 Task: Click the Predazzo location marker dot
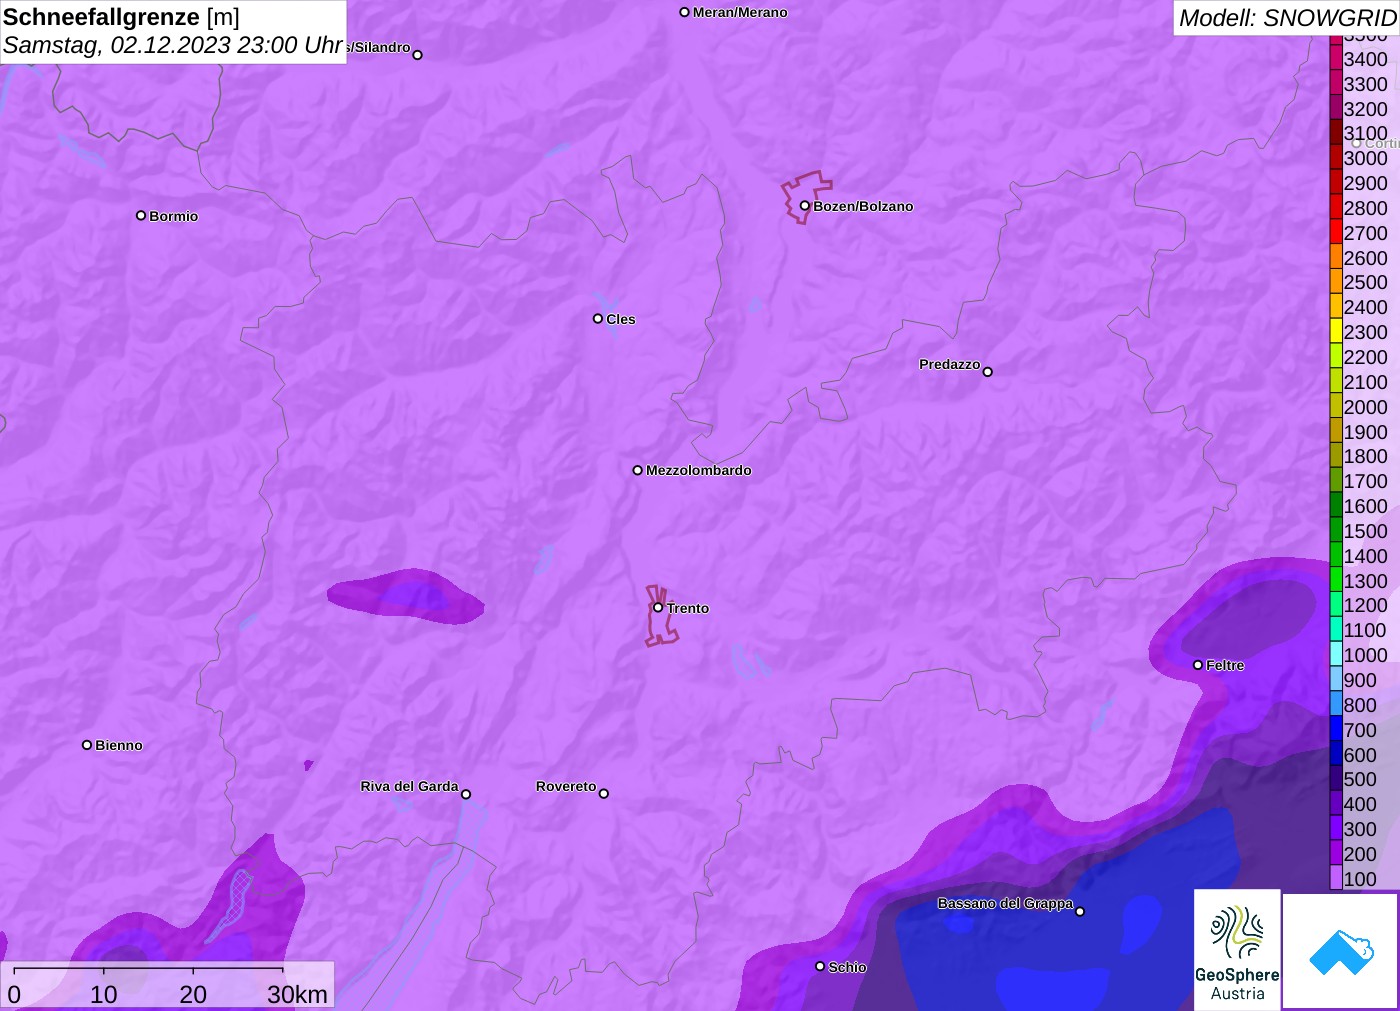click(988, 372)
